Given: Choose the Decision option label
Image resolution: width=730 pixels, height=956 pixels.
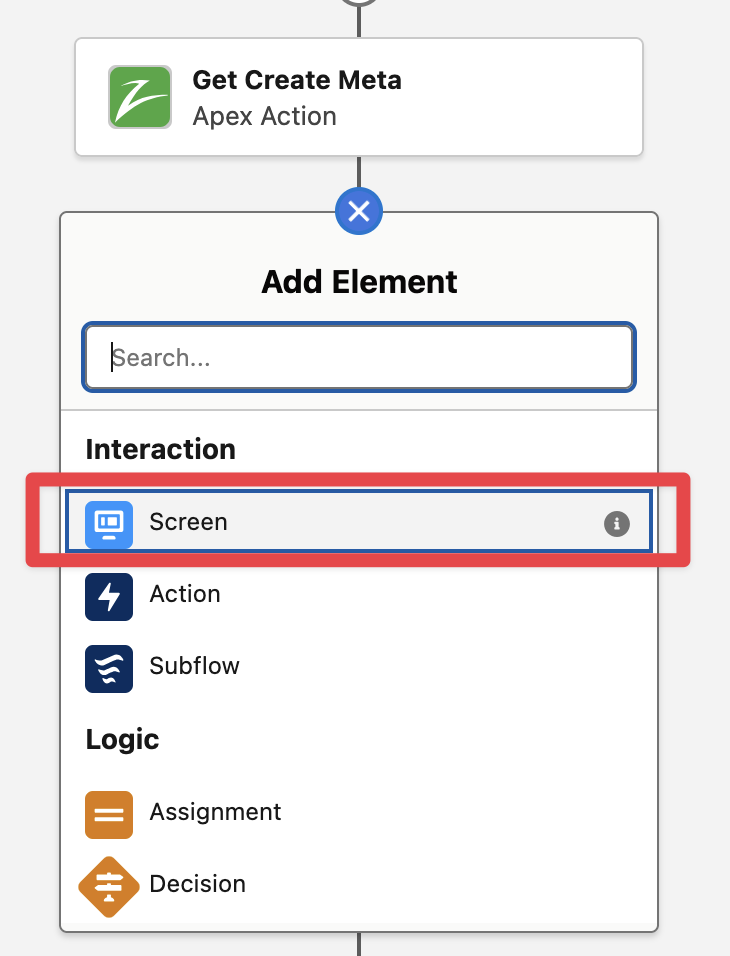Looking at the screenshot, I should click(197, 884).
